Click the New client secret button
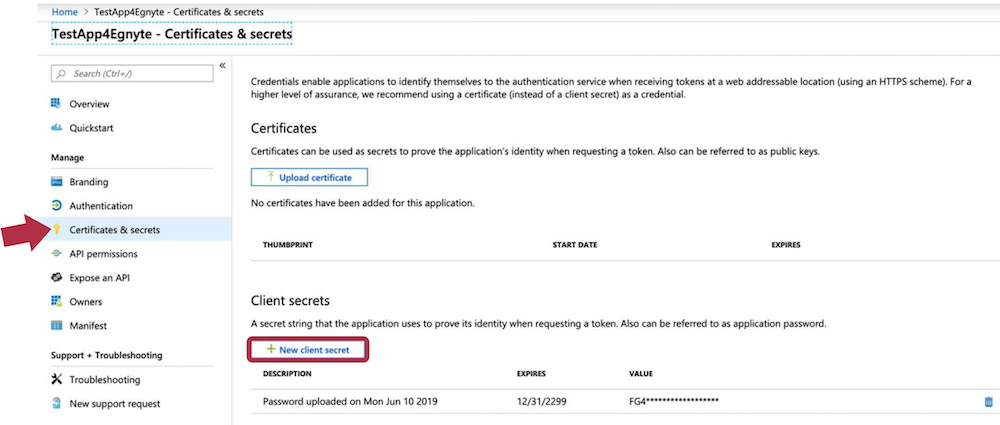Screen dimensions: 1000x425 coord(309,350)
